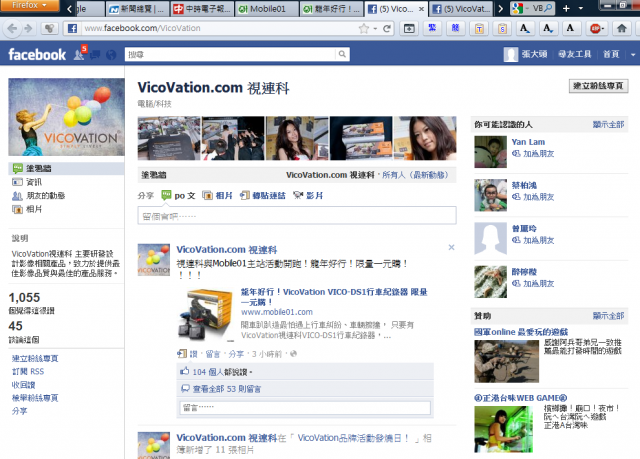Click the Facebook search field

231,54
